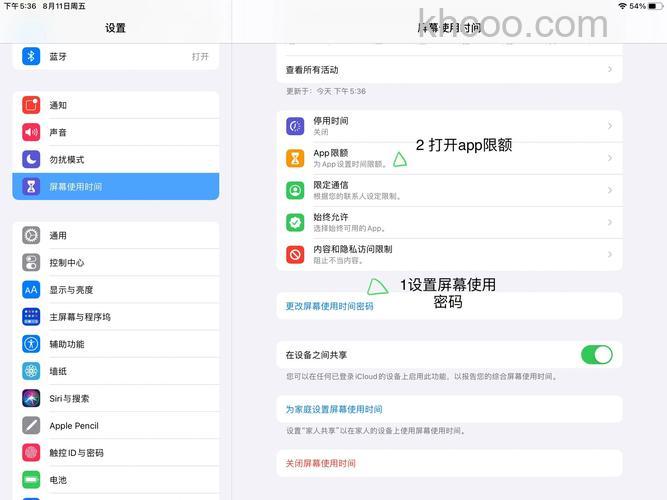Tap the App Limits orange hourglass icon

pos(295,158)
